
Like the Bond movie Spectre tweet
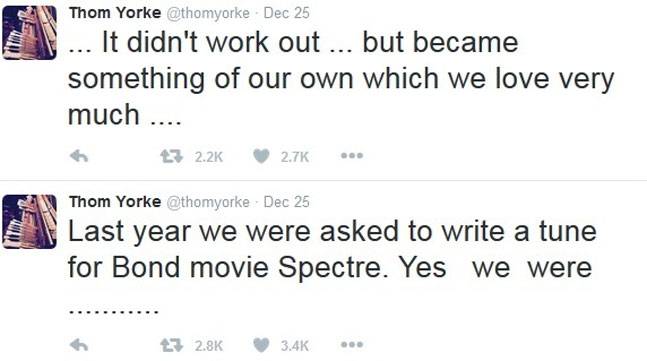[261, 345]
